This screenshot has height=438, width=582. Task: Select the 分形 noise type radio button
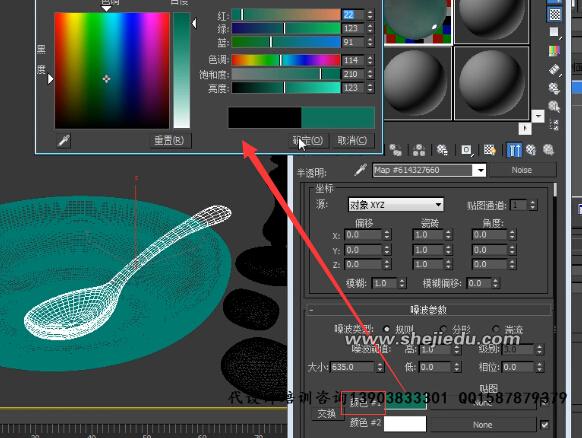444,329
